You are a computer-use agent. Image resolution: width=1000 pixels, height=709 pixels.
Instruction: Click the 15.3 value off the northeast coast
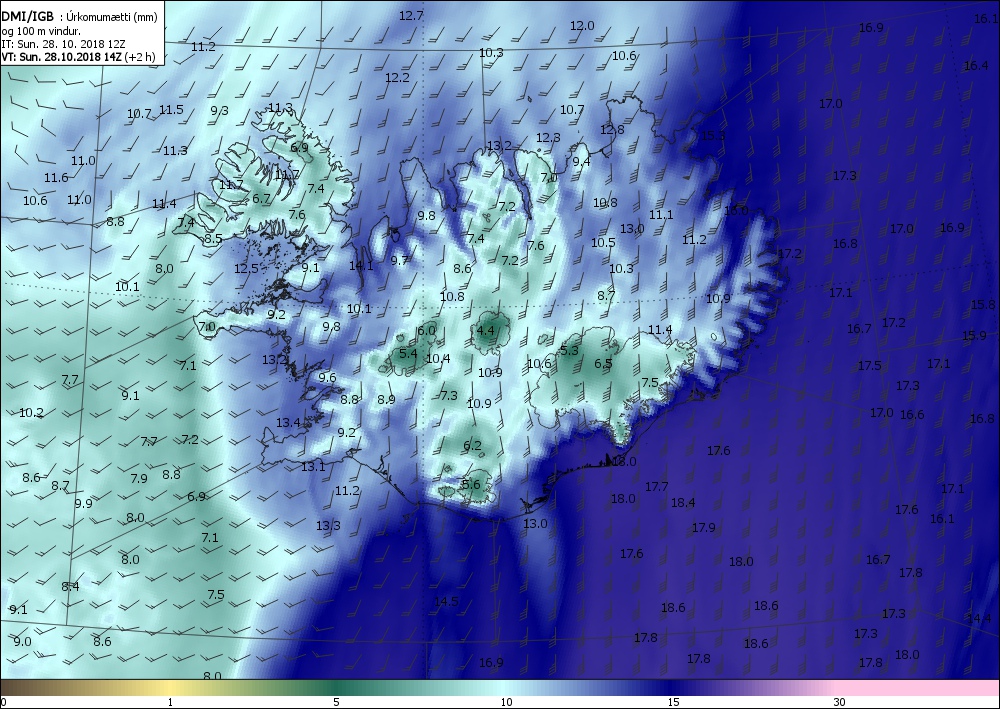[x=713, y=136]
